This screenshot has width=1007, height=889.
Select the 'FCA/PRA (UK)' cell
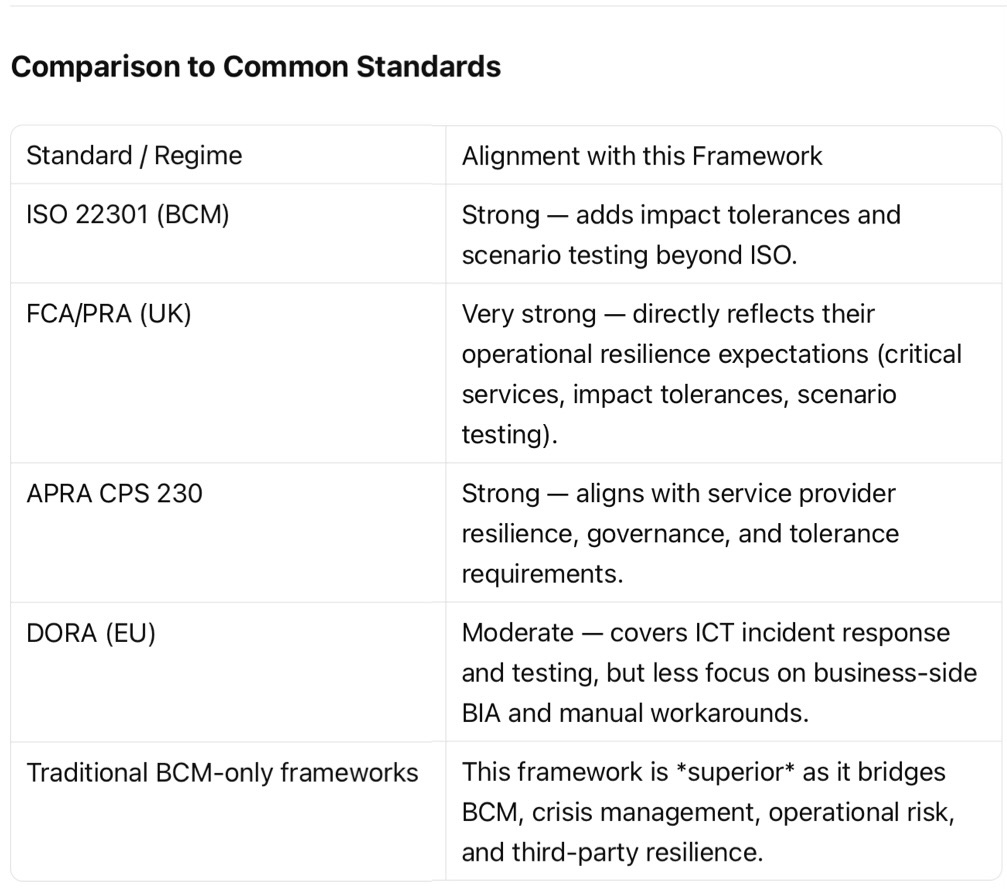point(108,314)
